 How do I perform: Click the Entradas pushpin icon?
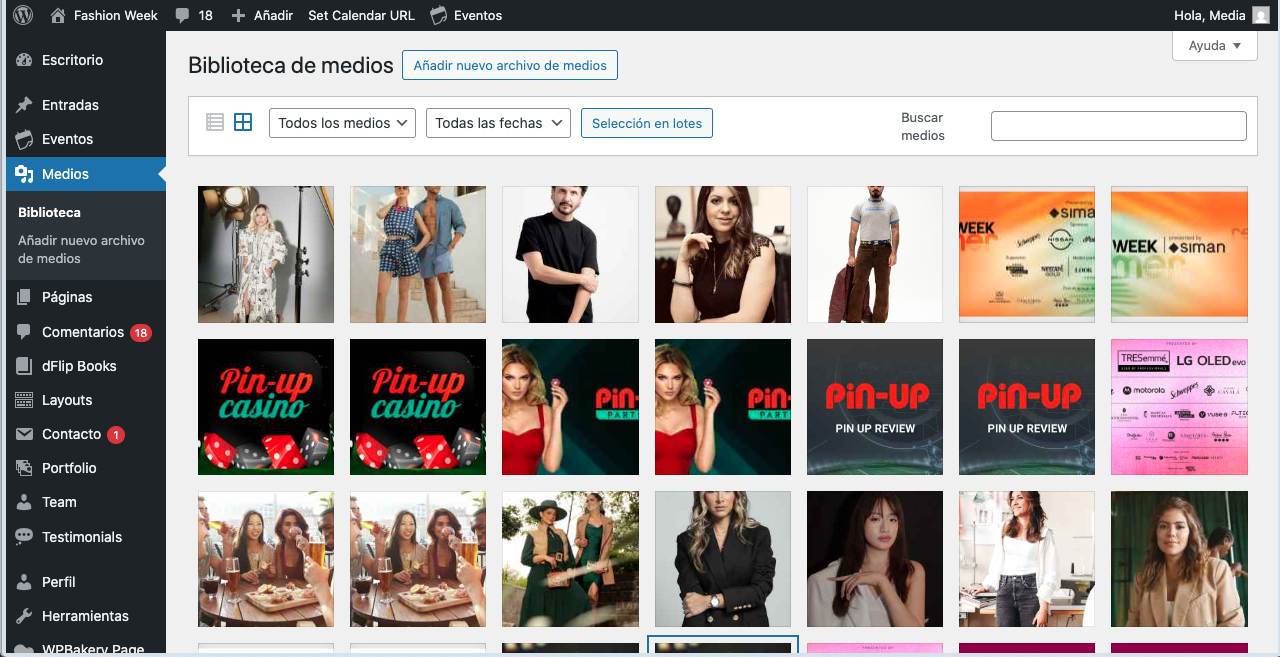pyautogui.click(x=25, y=105)
